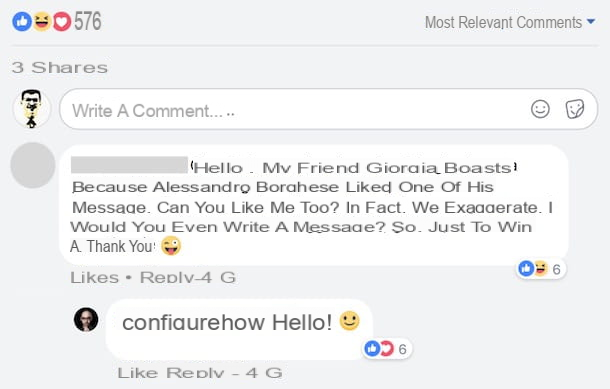Viewport: 610px width, 389px height.
Task: Reply to the Alessandro Borghese comment
Action: click(x=167, y=277)
